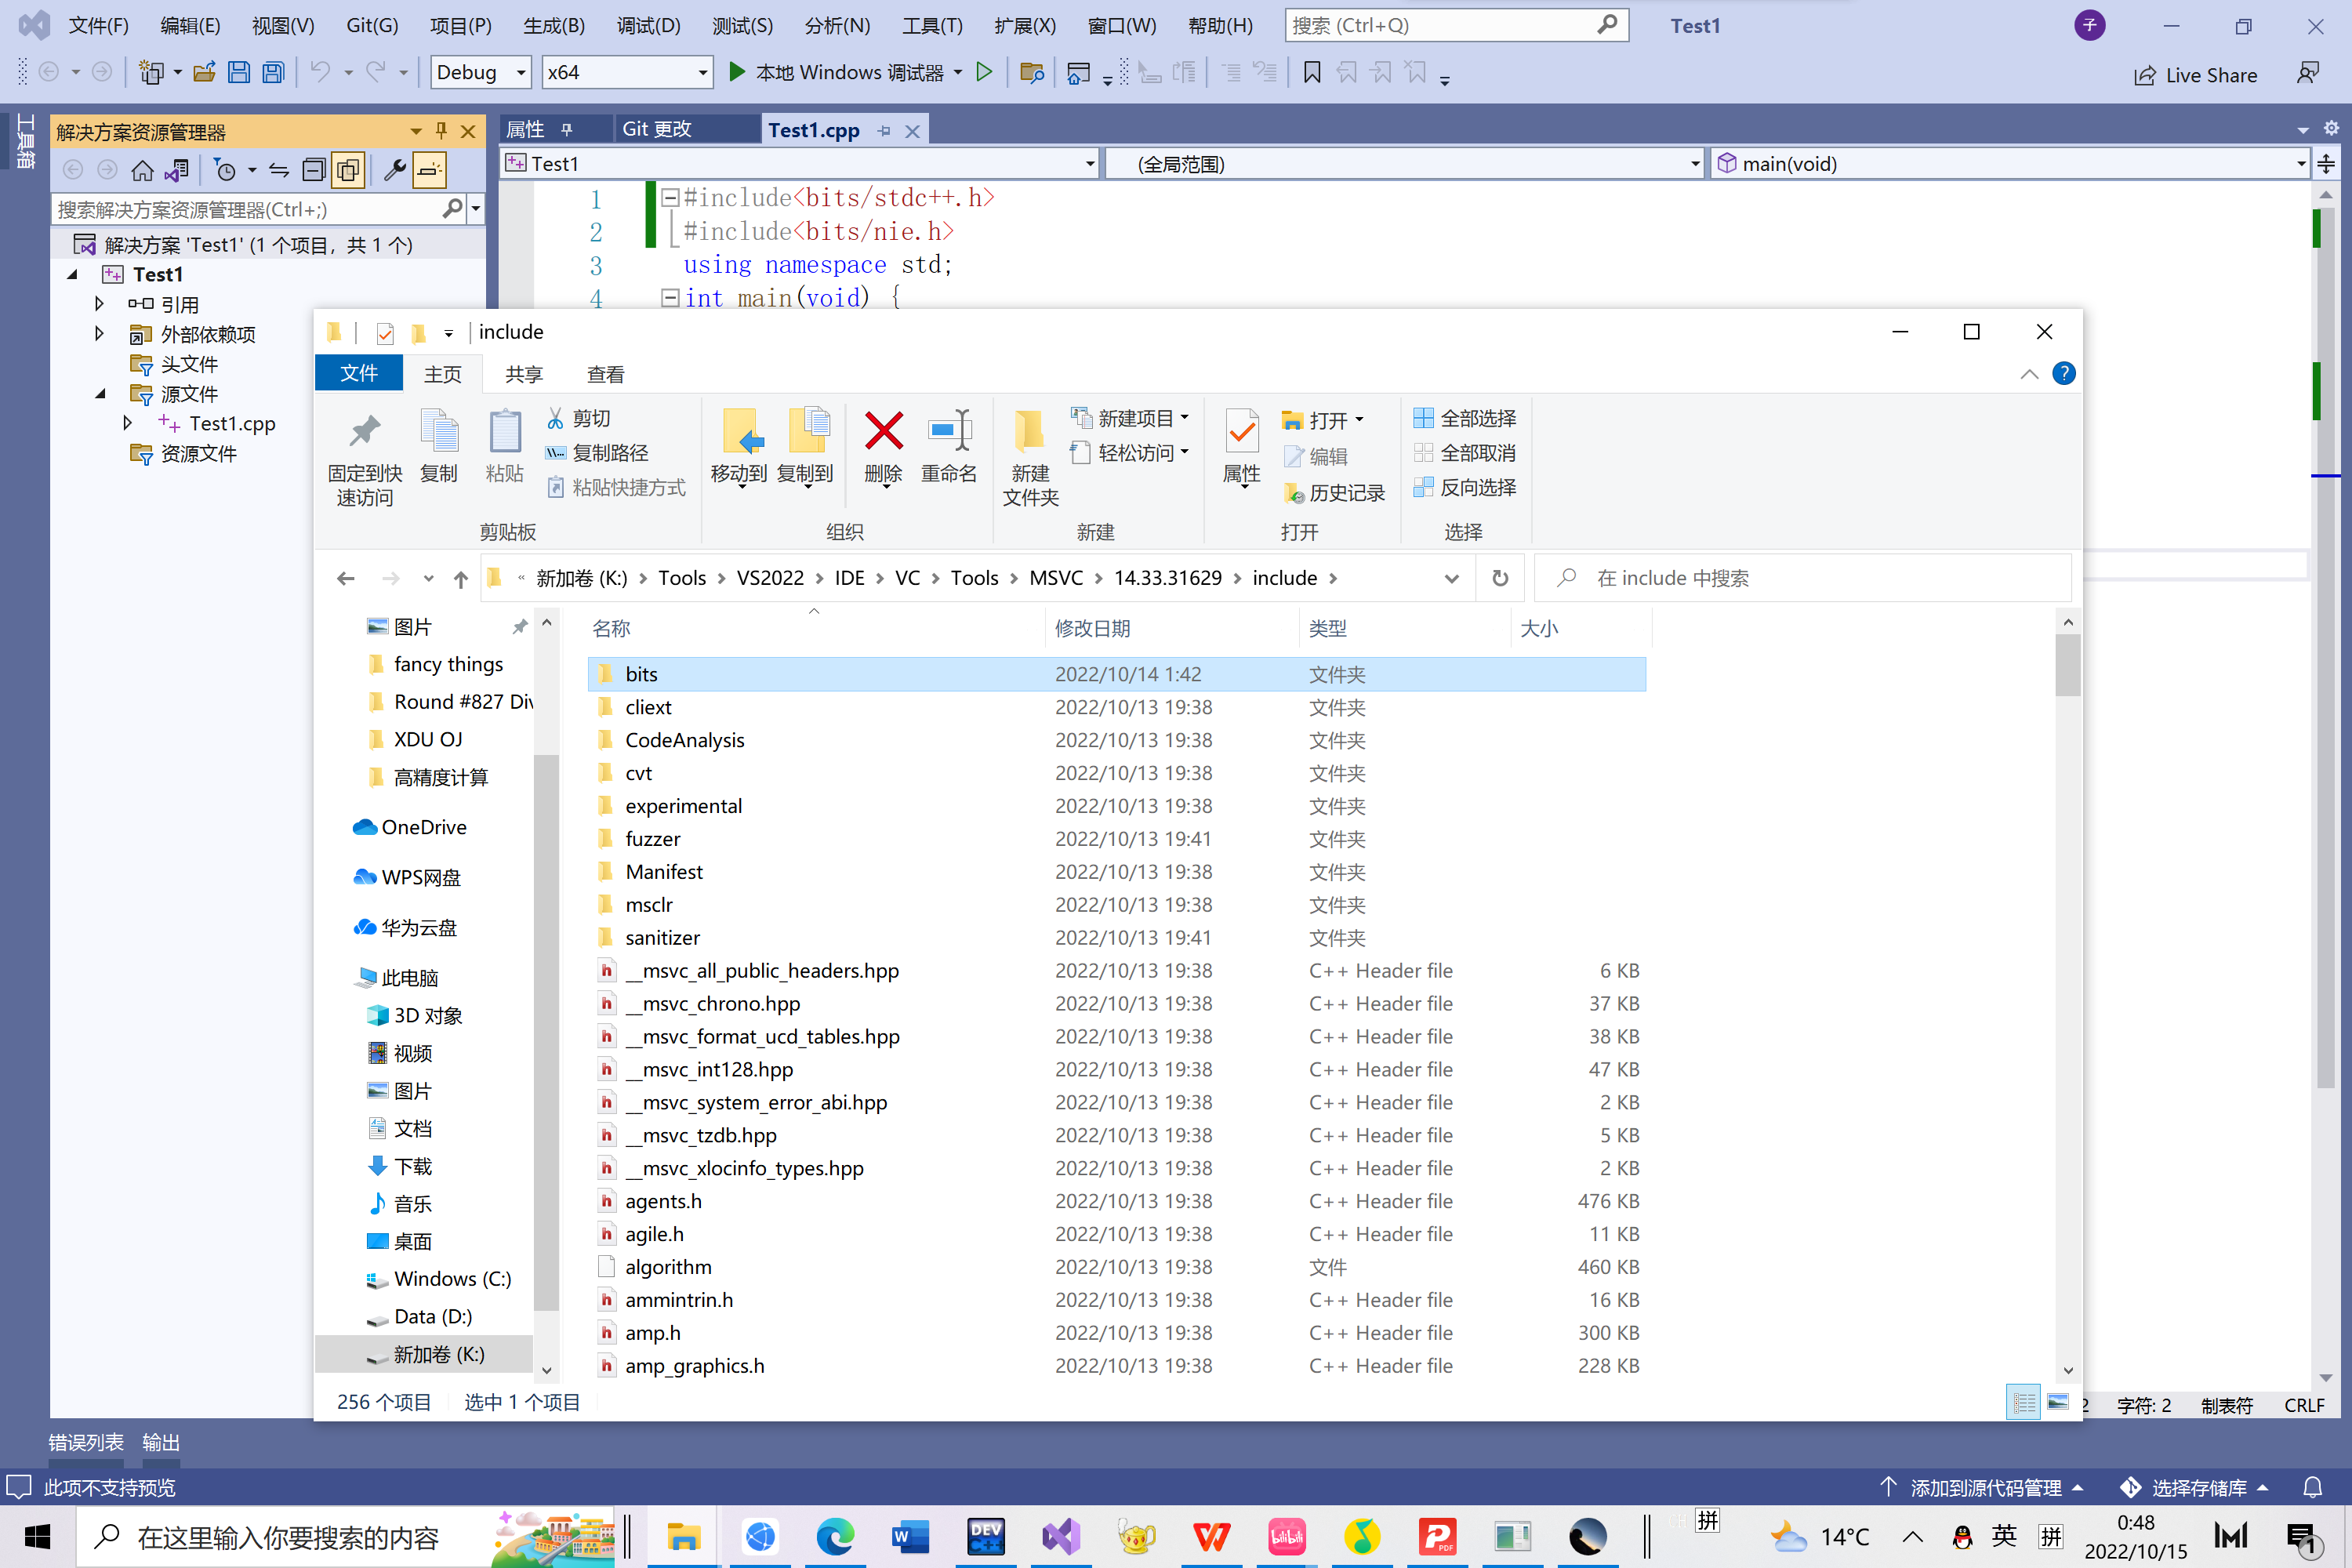Click the include folder search box
2352x1568 pixels.
point(1800,578)
